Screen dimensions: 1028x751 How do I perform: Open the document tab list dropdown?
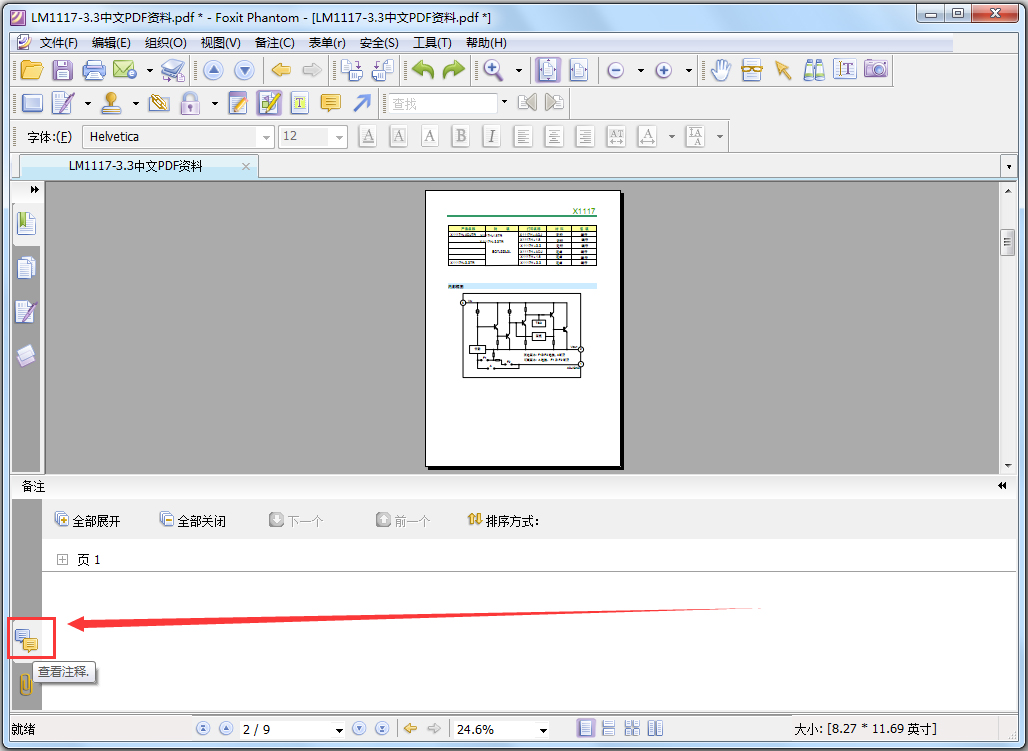pyautogui.click(x=1008, y=167)
